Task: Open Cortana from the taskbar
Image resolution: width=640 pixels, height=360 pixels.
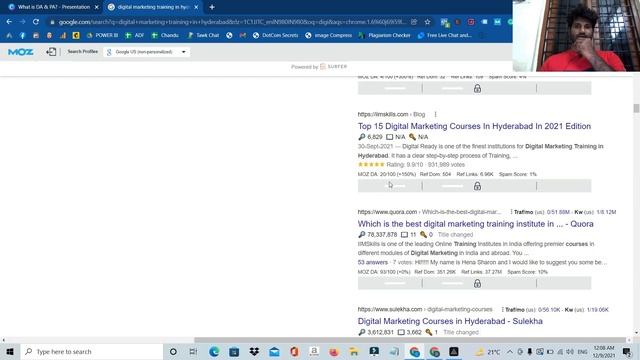Action: [x=173, y=351]
